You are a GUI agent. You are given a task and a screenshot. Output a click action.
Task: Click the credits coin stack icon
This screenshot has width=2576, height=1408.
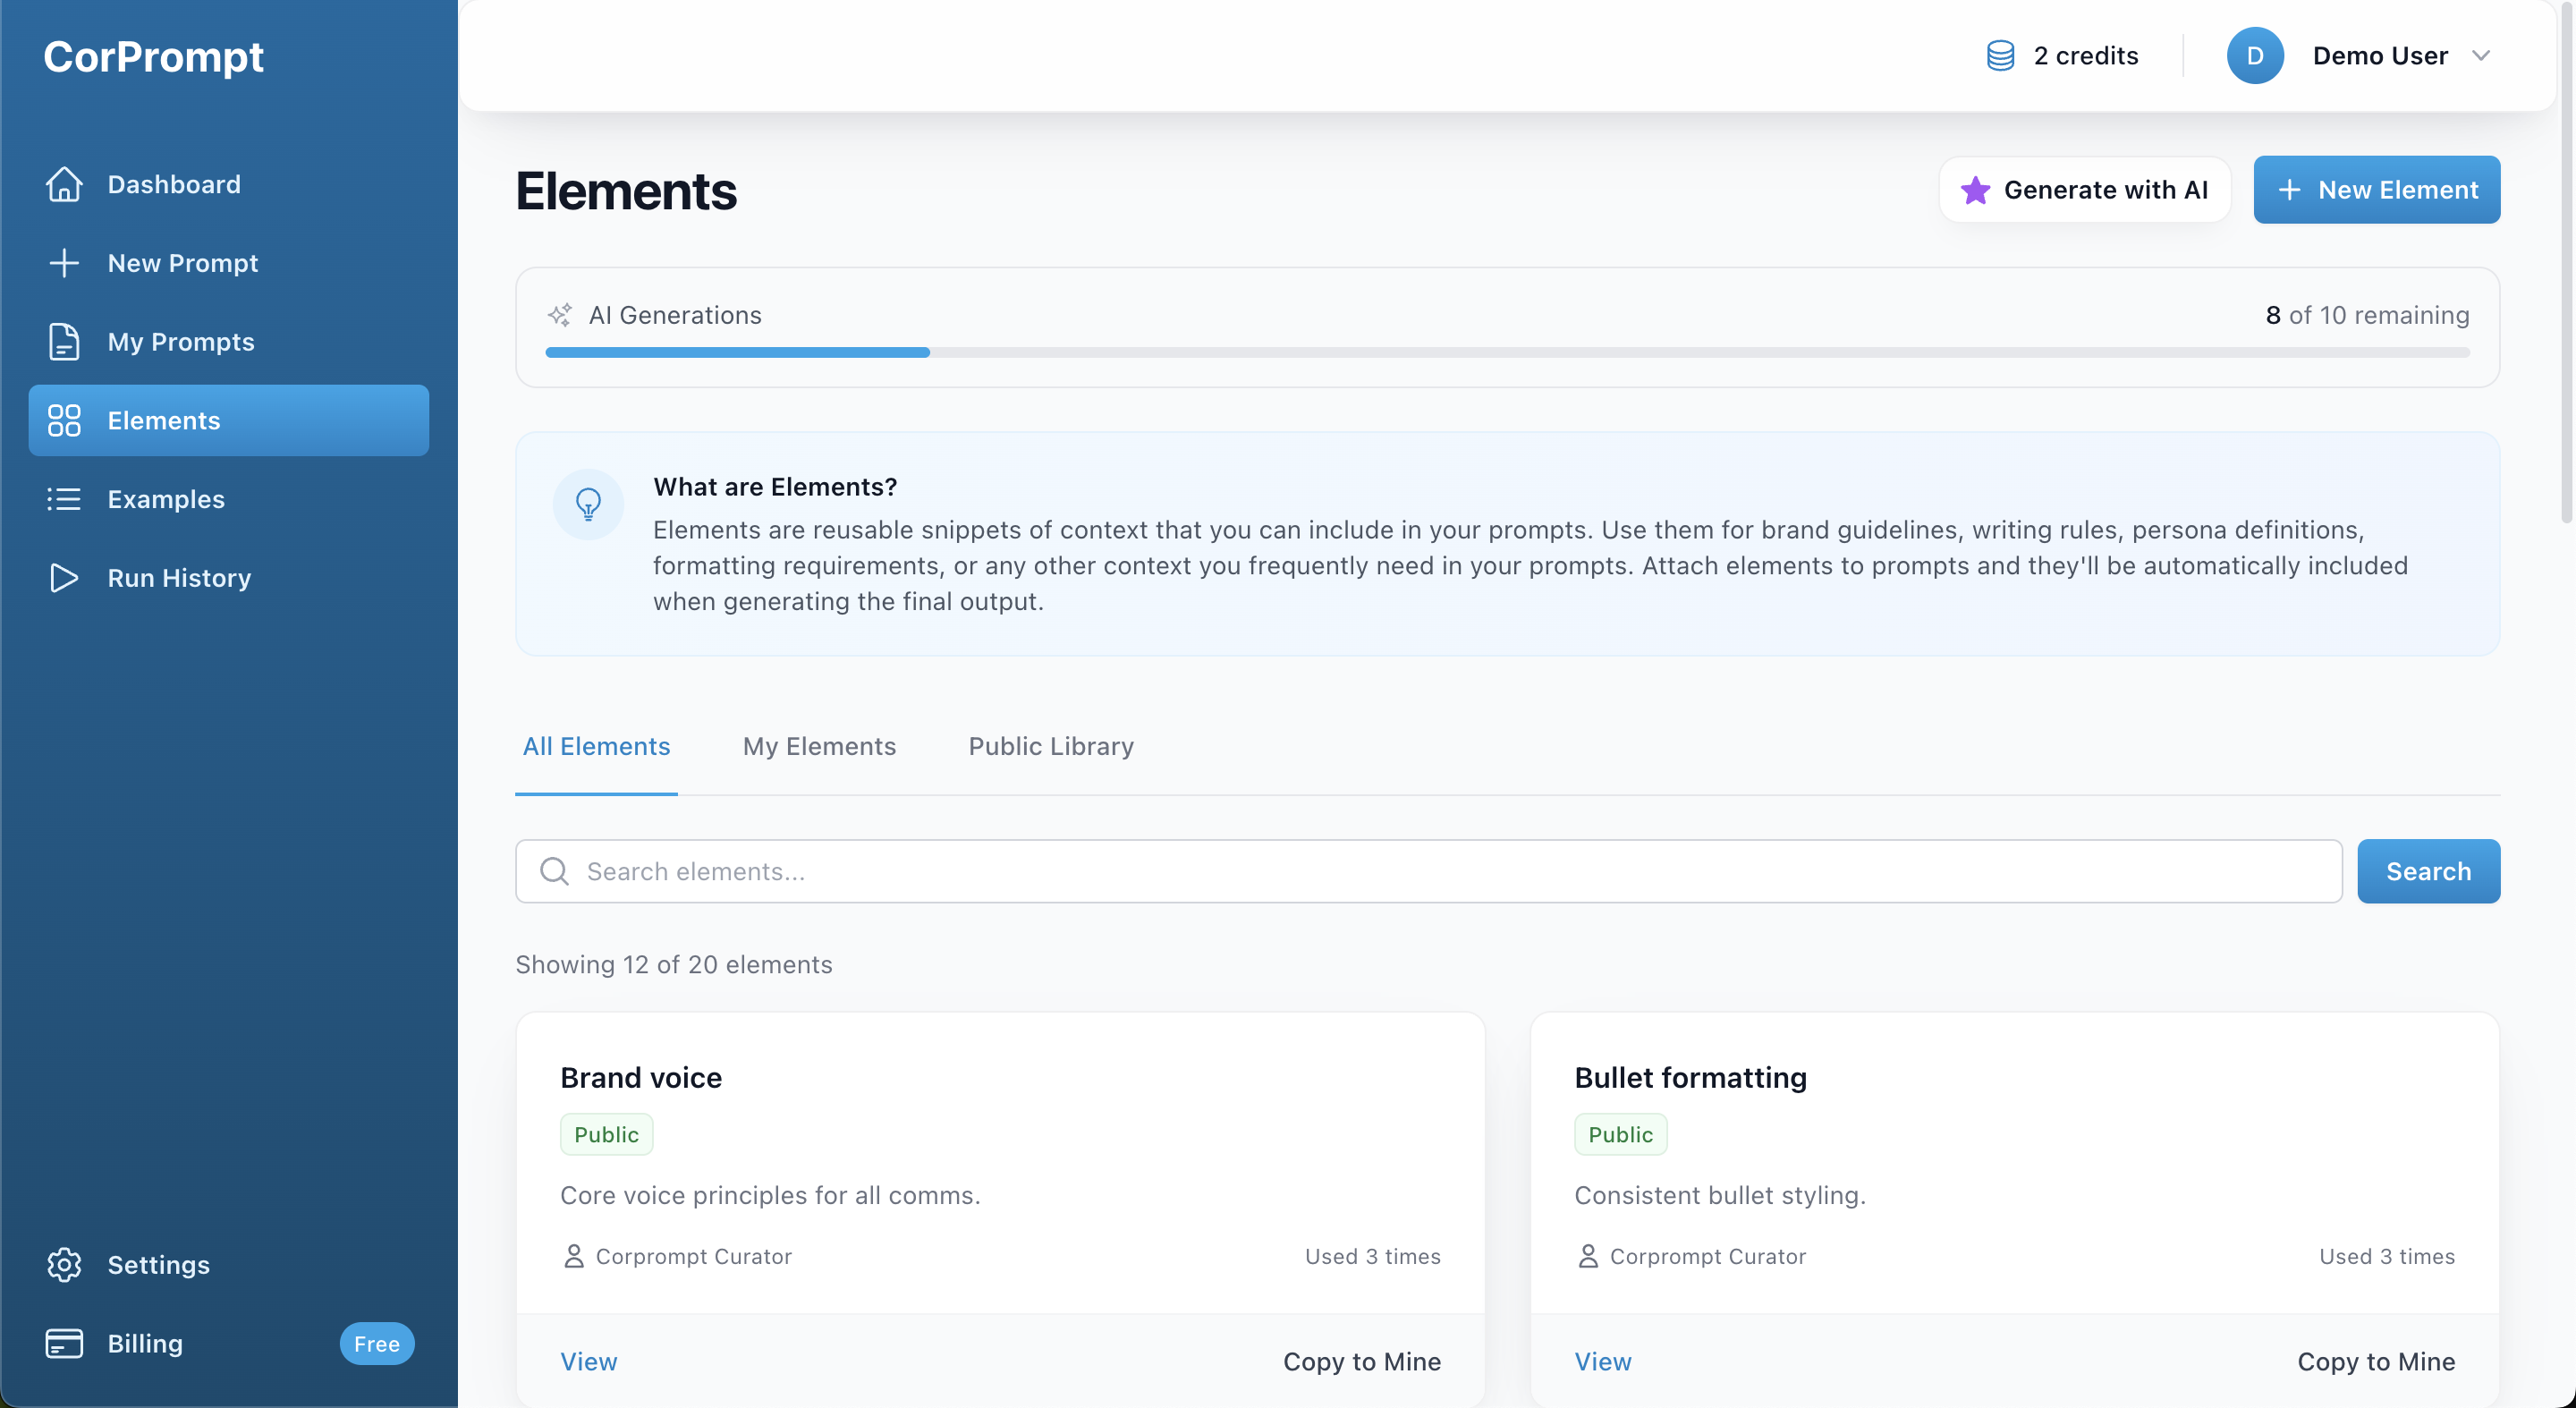click(2000, 56)
